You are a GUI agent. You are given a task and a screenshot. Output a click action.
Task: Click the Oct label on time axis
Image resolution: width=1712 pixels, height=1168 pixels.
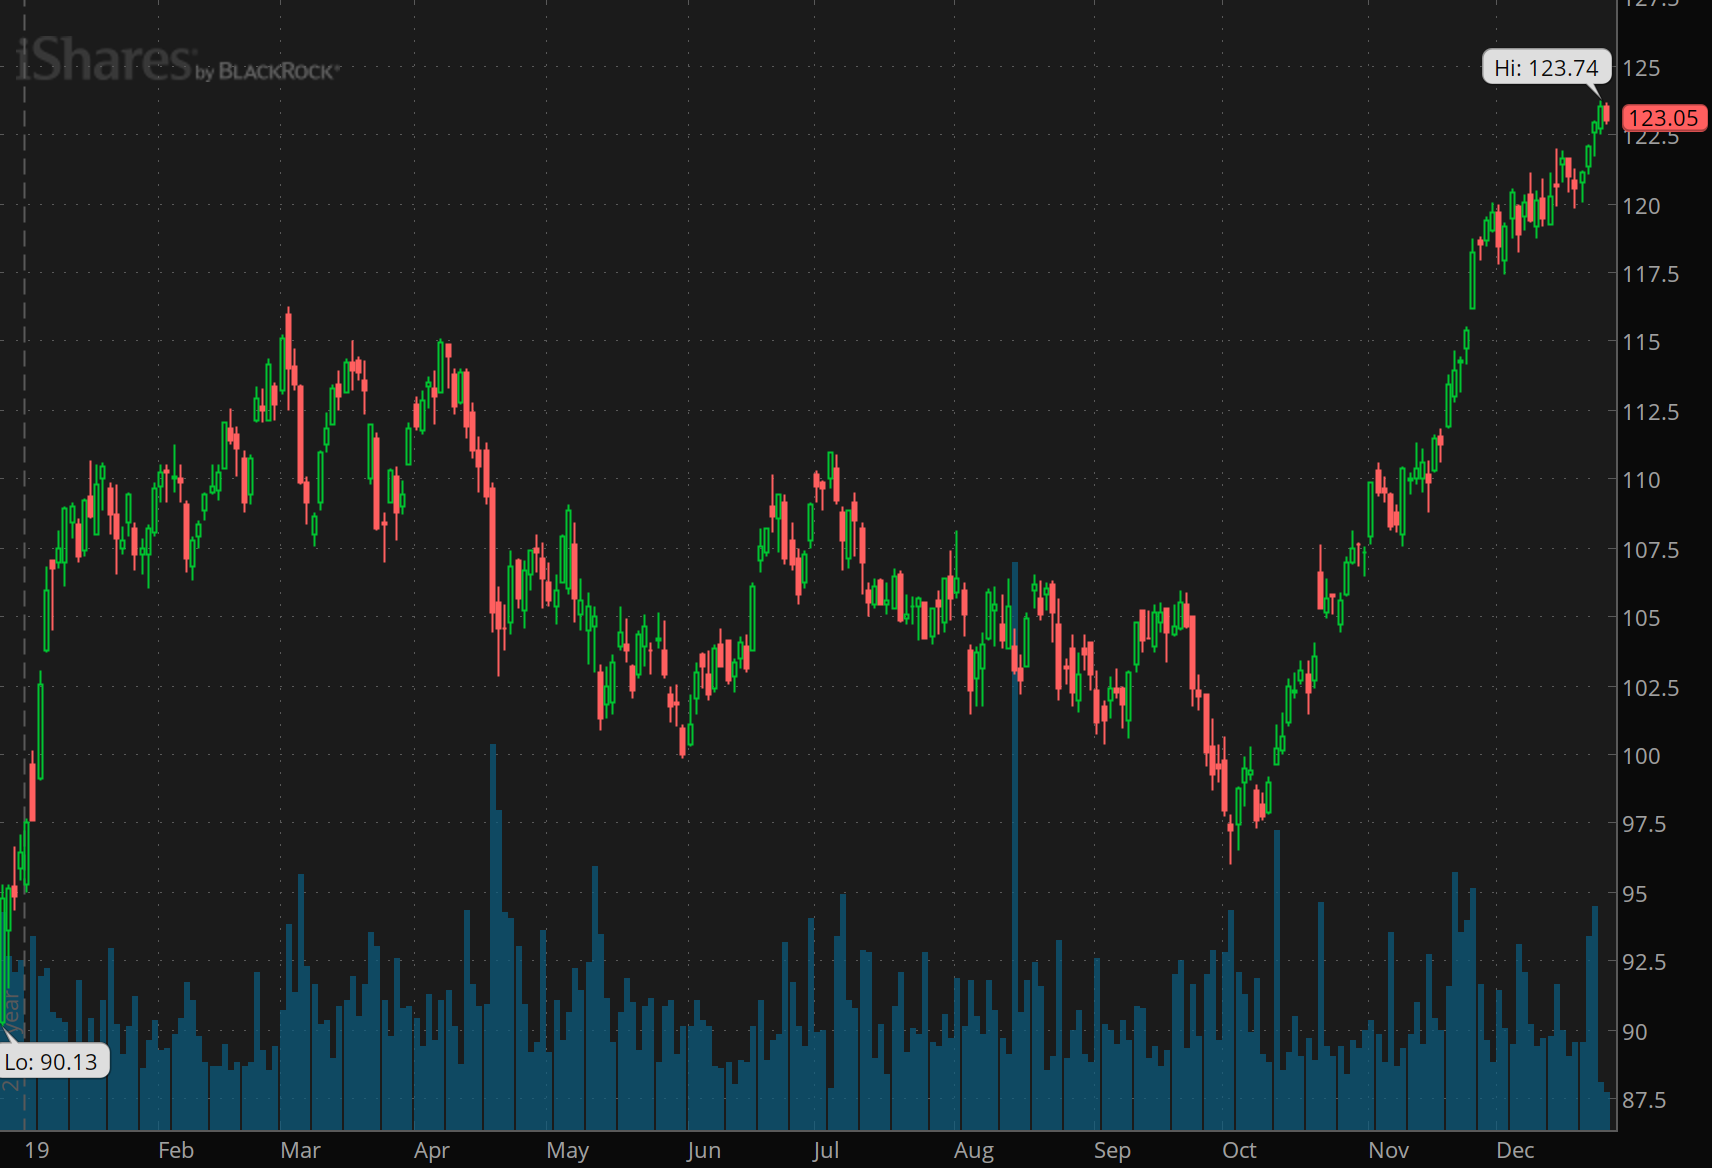coord(1239,1150)
